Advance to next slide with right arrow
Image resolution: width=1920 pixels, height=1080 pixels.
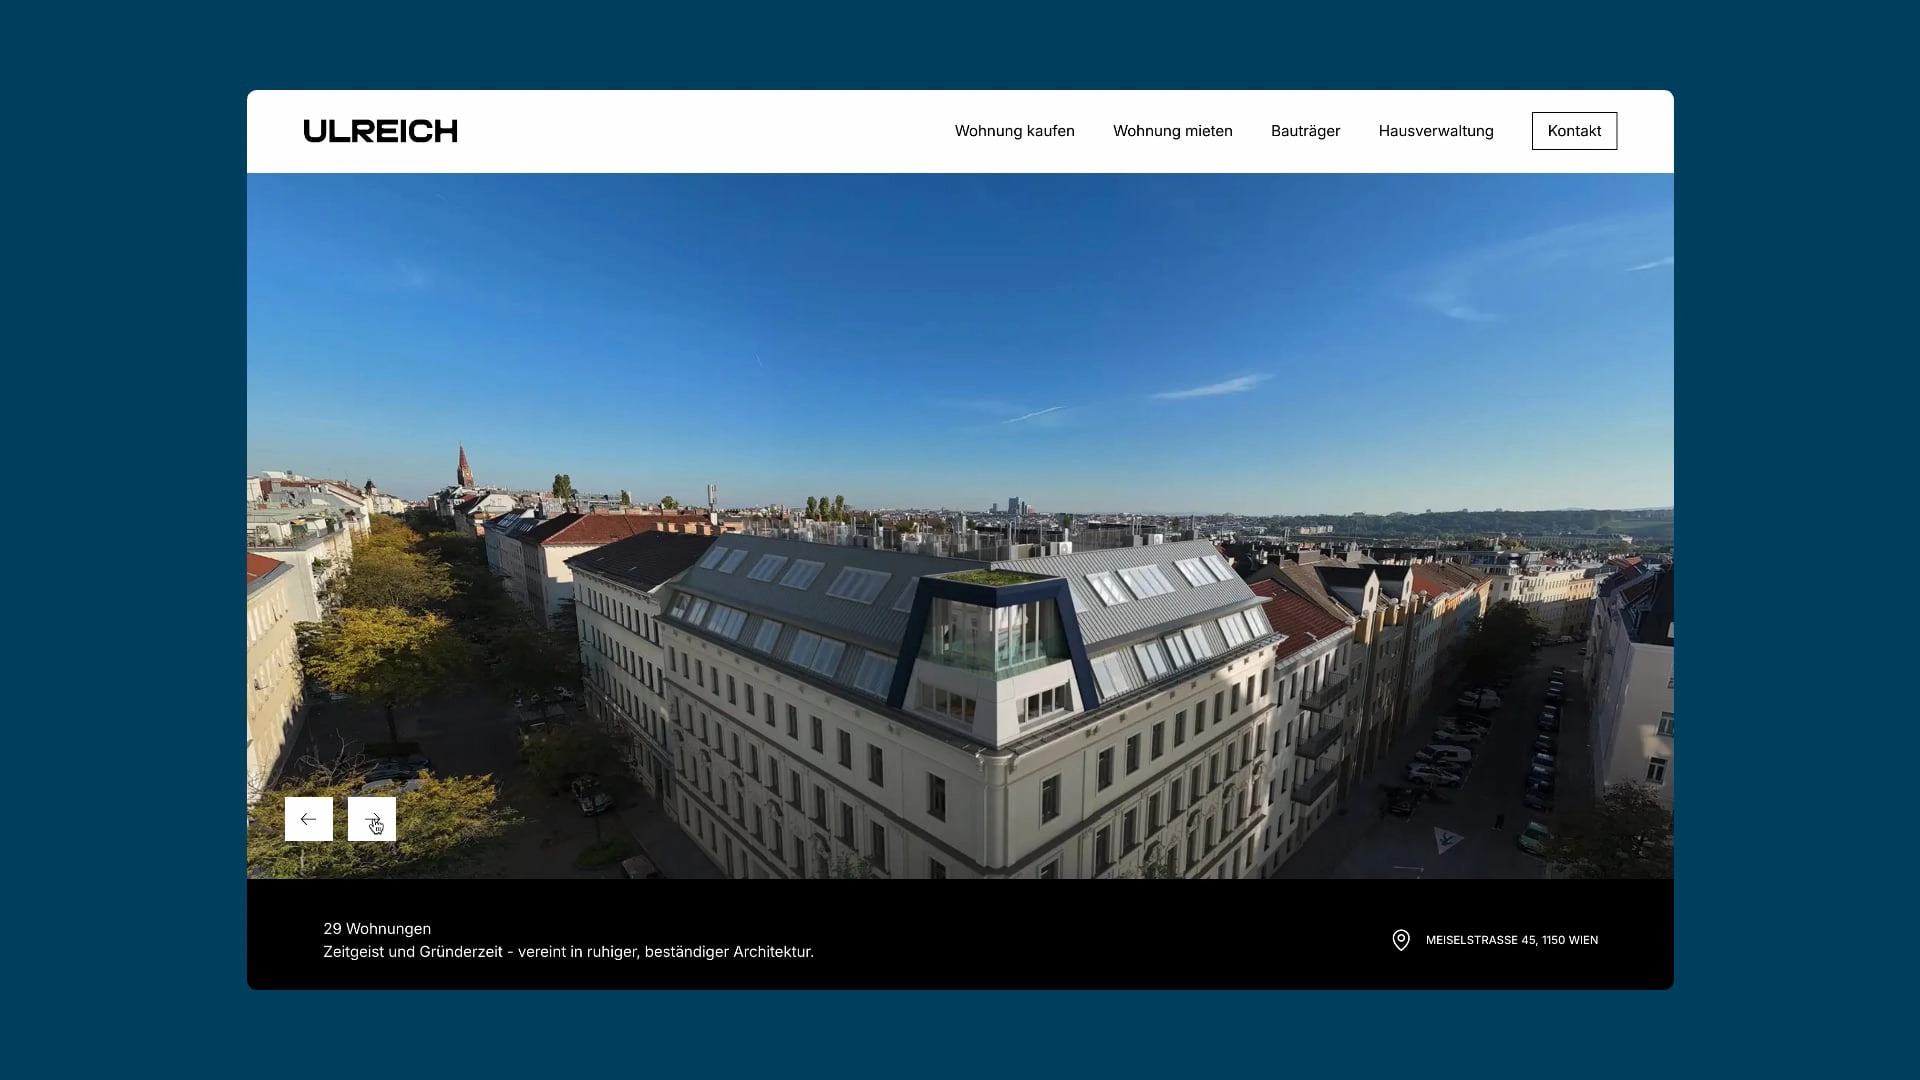pos(372,819)
